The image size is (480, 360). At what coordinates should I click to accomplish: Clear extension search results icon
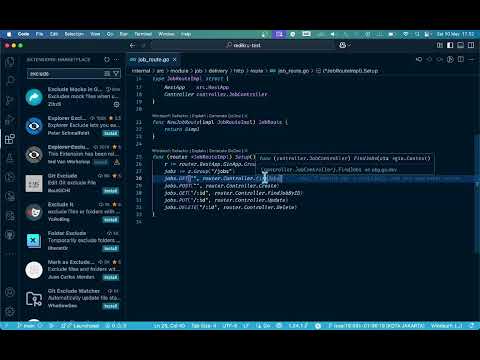(107, 74)
